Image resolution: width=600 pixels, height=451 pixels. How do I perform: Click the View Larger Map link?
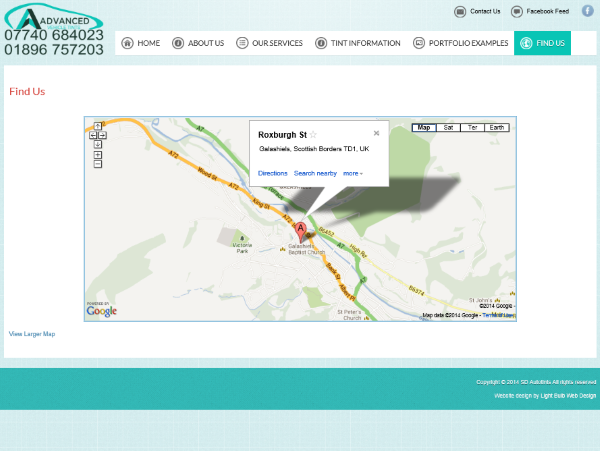click(x=32, y=334)
